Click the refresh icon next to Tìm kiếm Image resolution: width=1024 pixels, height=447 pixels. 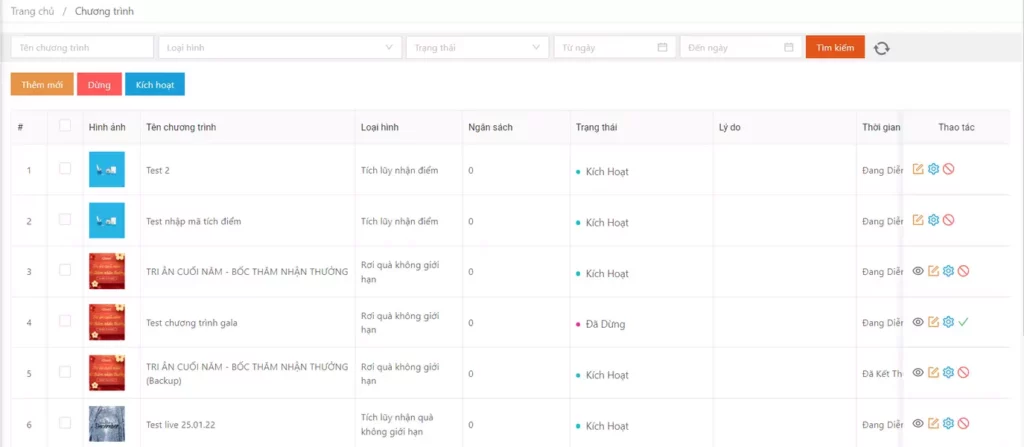pyautogui.click(x=881, y=48)
